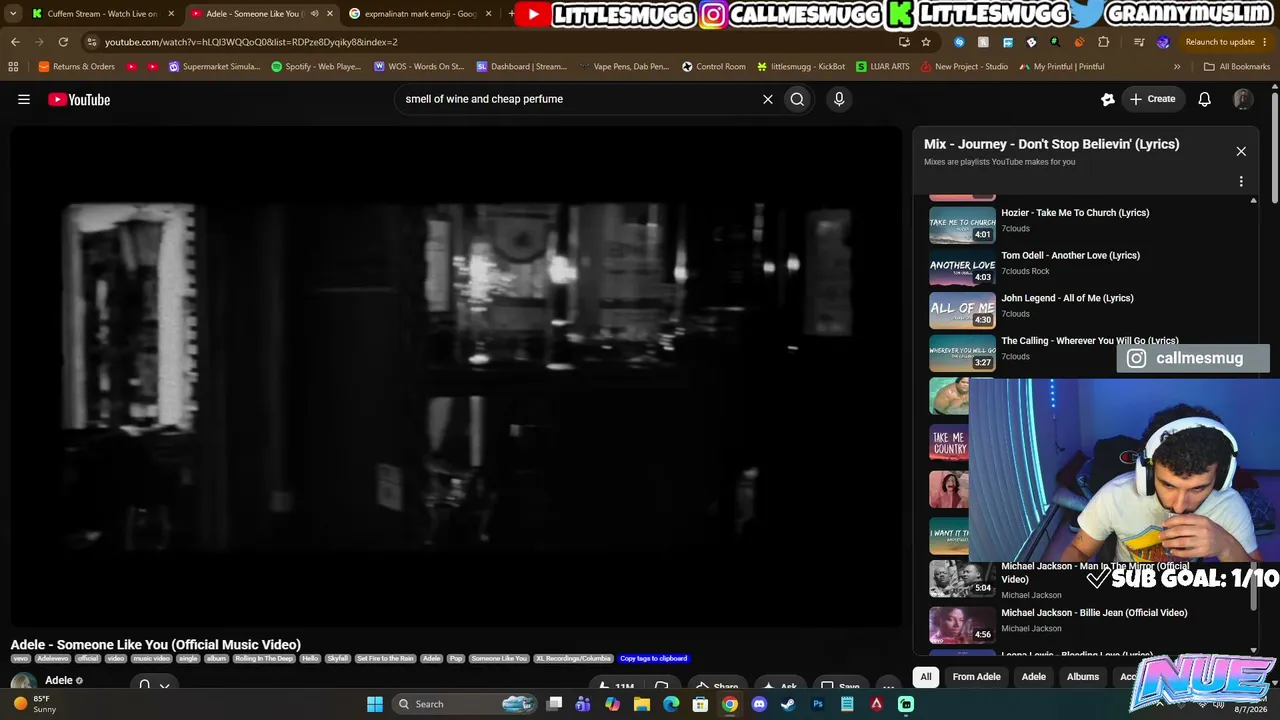Switch to the expmalinatn mark emoji Google tab

[420, 14]
